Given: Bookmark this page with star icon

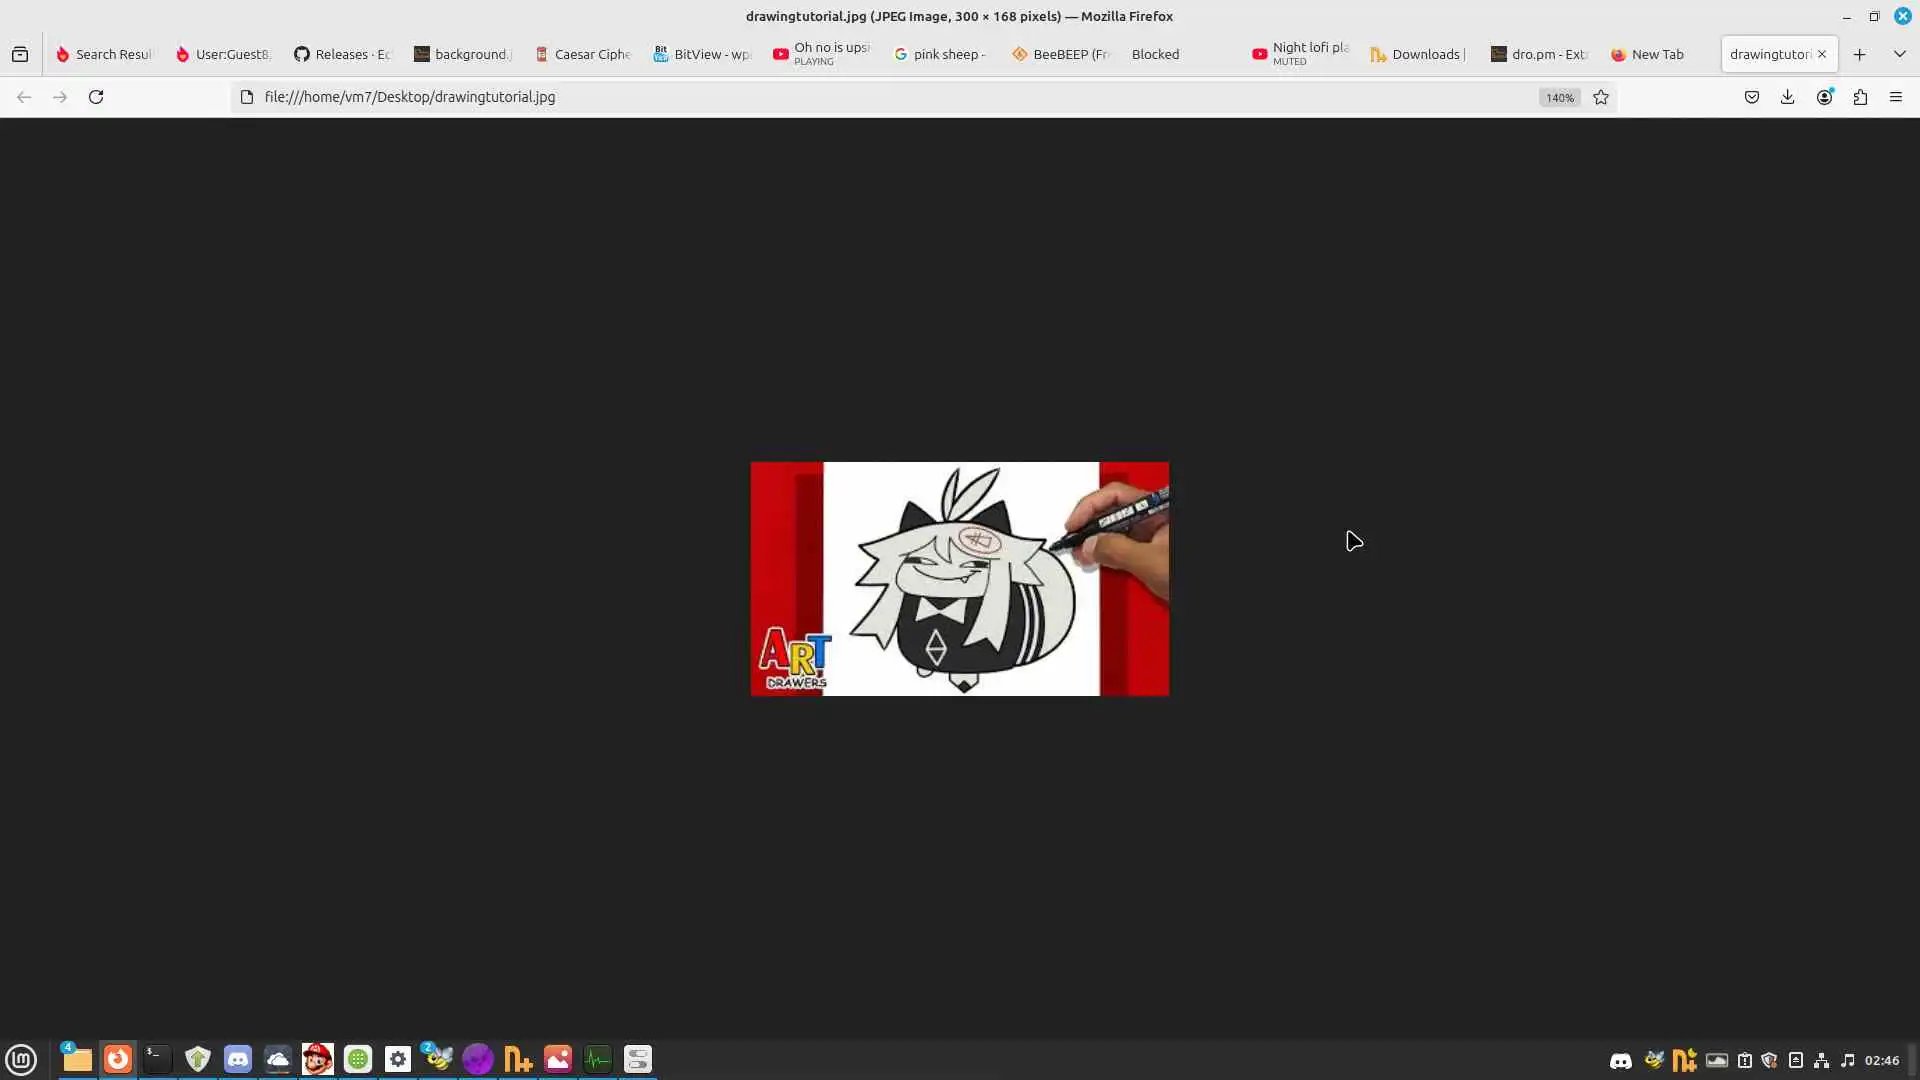Looking at the screenshot, I should tap(1601, 97).
